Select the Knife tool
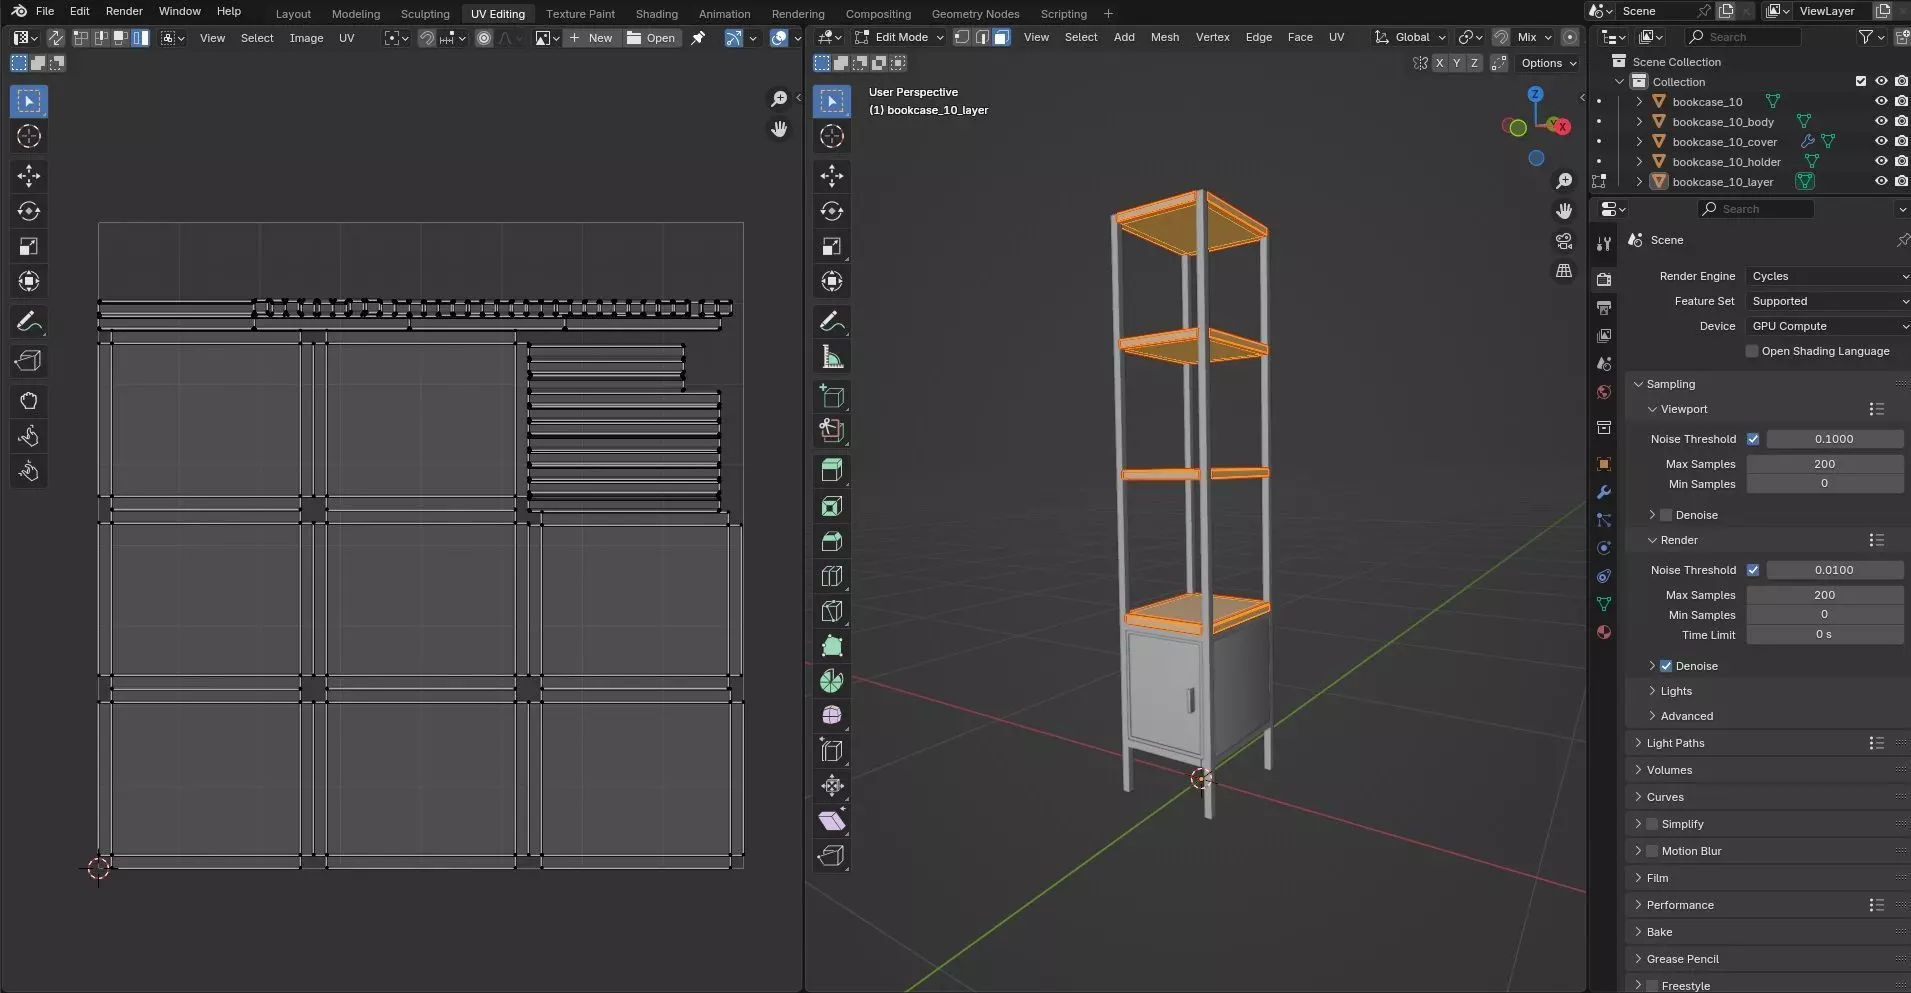Image resolution: width=1911 pixels, height=993 pixels. tap(832, 611)
